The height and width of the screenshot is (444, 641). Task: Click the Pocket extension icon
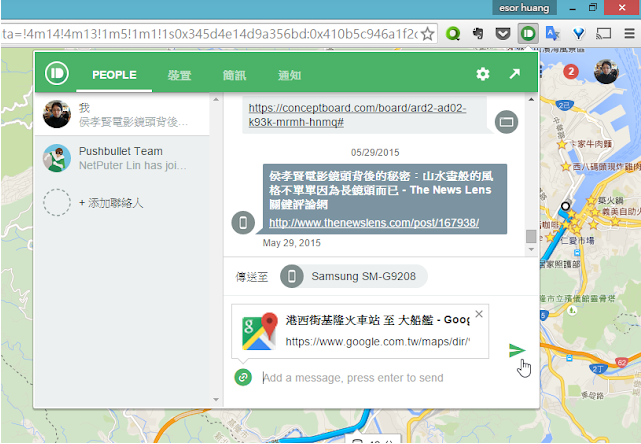coord(503,33)
